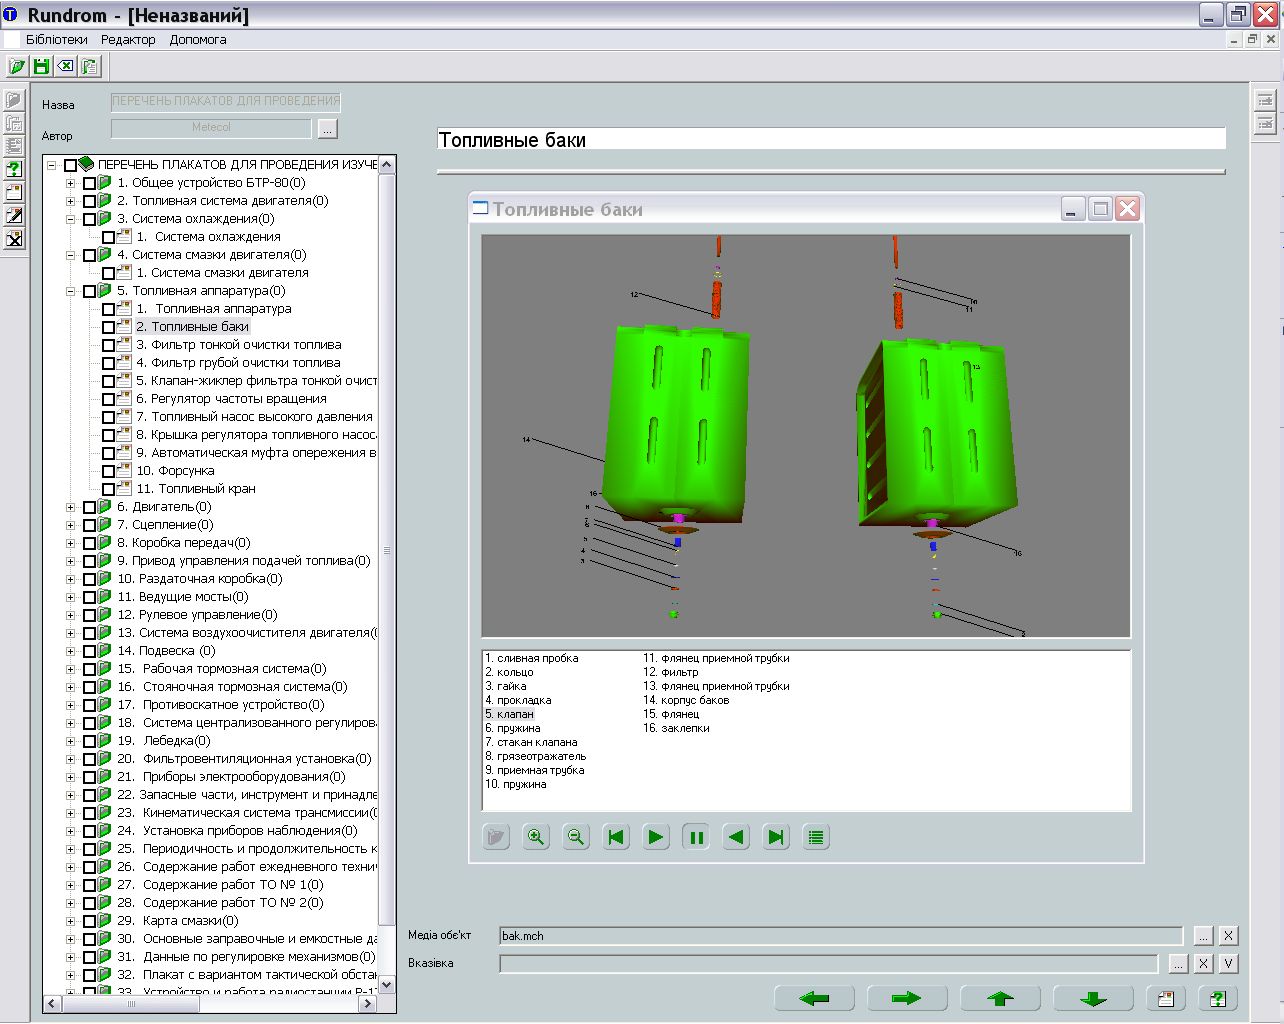Expand the '7. Сцепление(0)' tree node

point(70,525)
